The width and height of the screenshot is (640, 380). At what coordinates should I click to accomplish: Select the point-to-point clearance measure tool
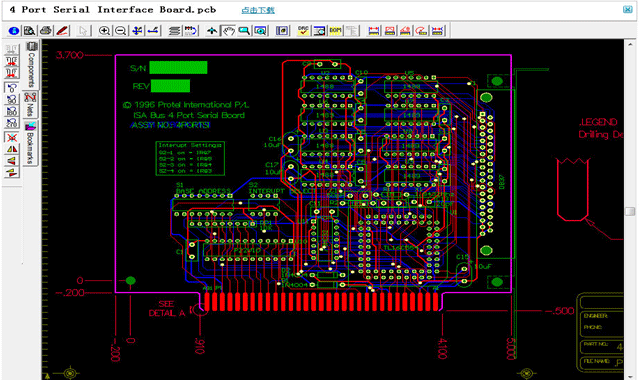pyautogui.click(x=437, y=31)
